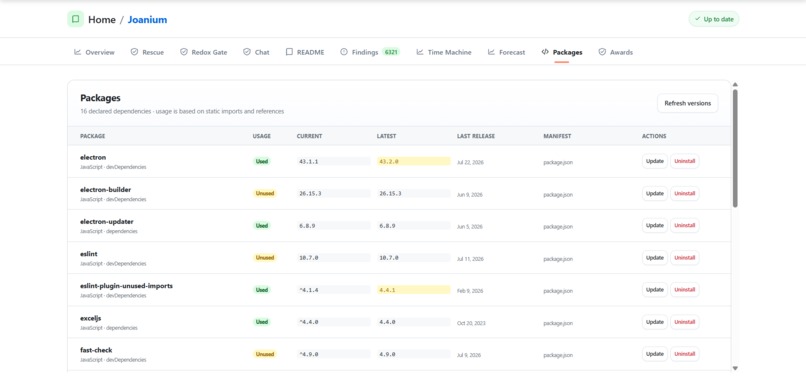Screen dimensions: 806x386
Task: Open the README tab
Action: point(305,52)
